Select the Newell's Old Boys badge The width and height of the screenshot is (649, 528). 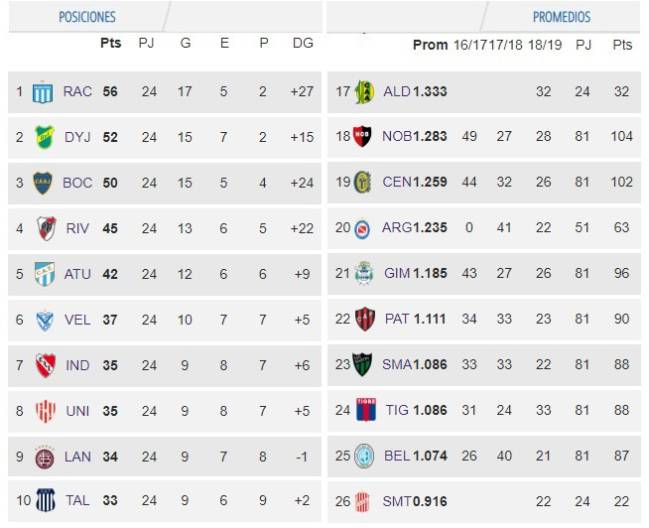point(362,136)
